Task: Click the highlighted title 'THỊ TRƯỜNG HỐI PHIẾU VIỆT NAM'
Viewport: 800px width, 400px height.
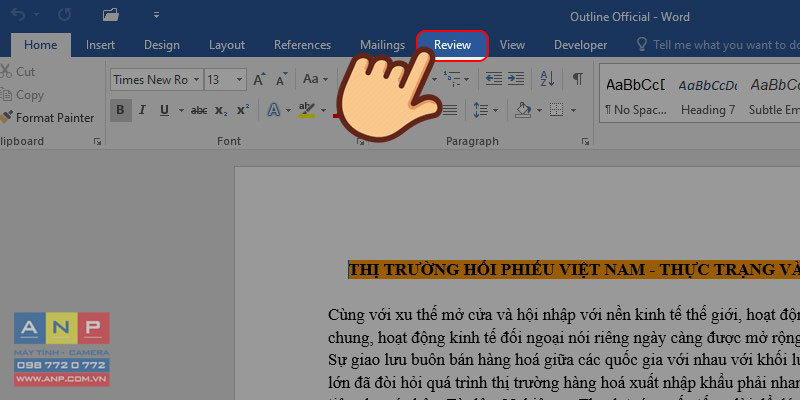Action: (x=496, y=270)
